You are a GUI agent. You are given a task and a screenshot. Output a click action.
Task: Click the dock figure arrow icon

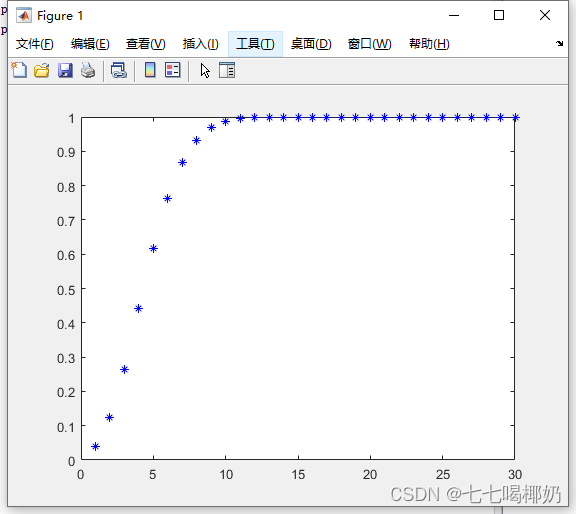[x=559, y=43]
